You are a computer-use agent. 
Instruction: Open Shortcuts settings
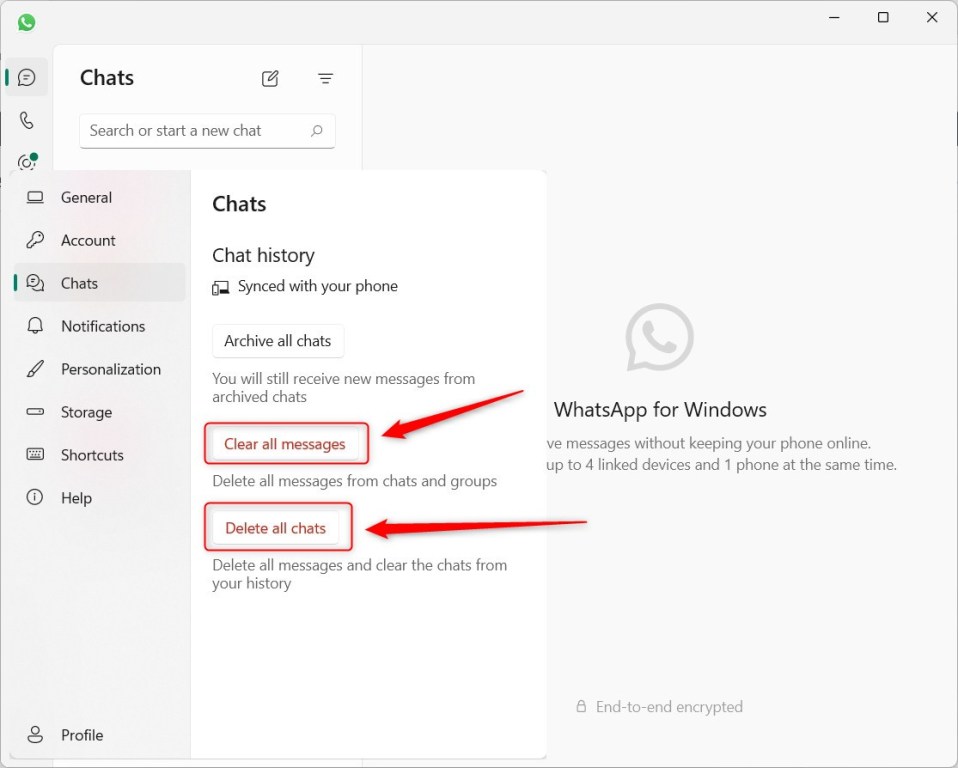pyautogui.click(x=92, y=455)
